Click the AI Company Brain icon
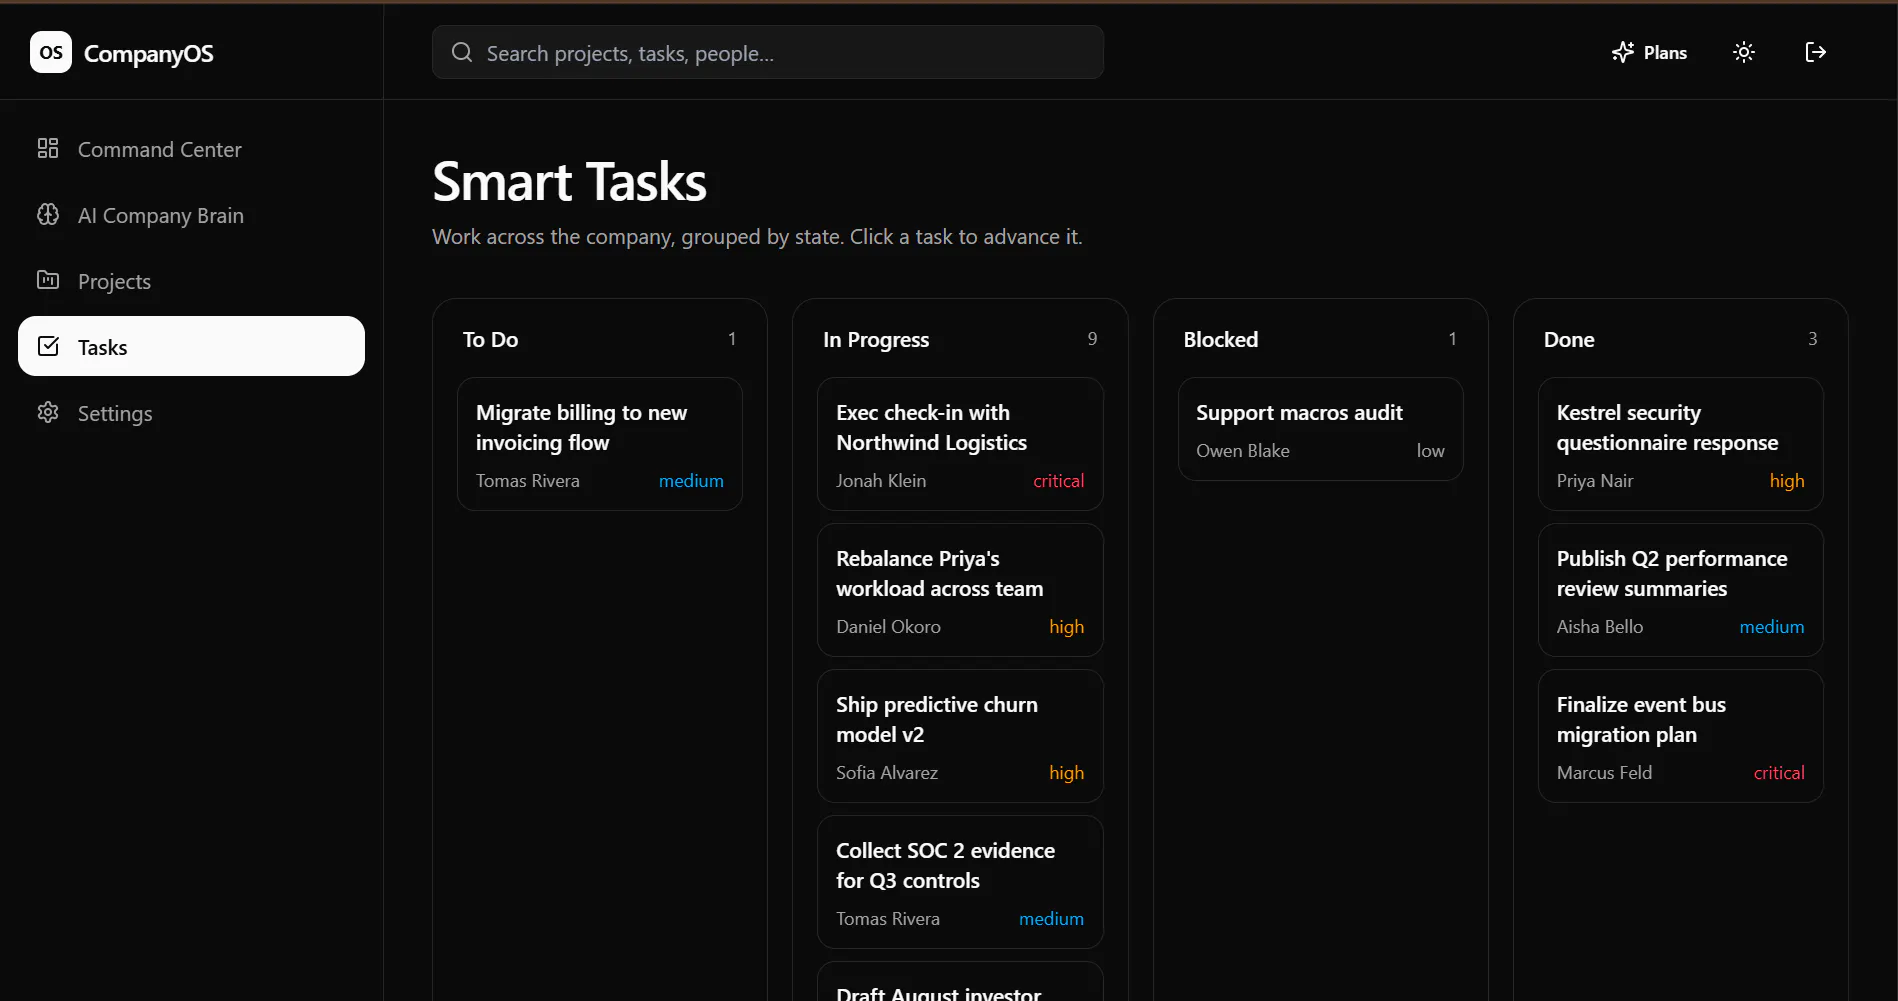Image resolution: width=1898 pixels, height=1001 pixels. pos(48,214)
